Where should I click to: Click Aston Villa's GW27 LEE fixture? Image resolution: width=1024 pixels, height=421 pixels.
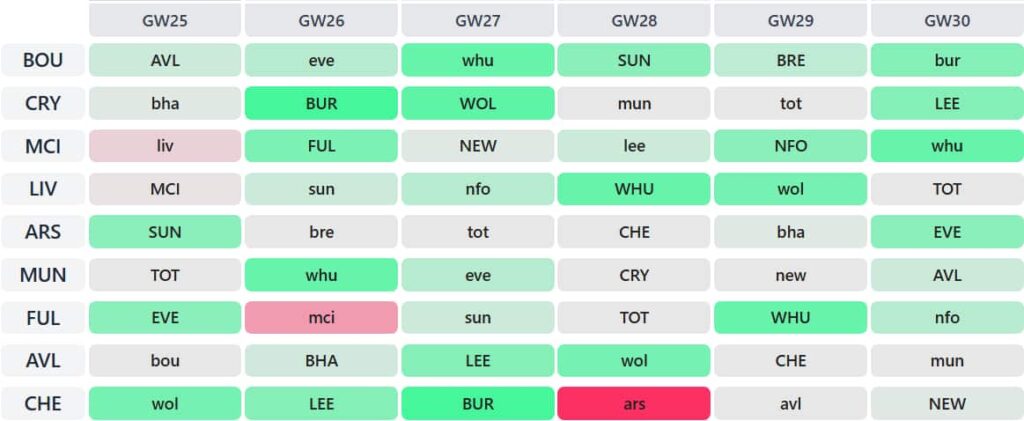pyautogui.click(x=478, y=361)
